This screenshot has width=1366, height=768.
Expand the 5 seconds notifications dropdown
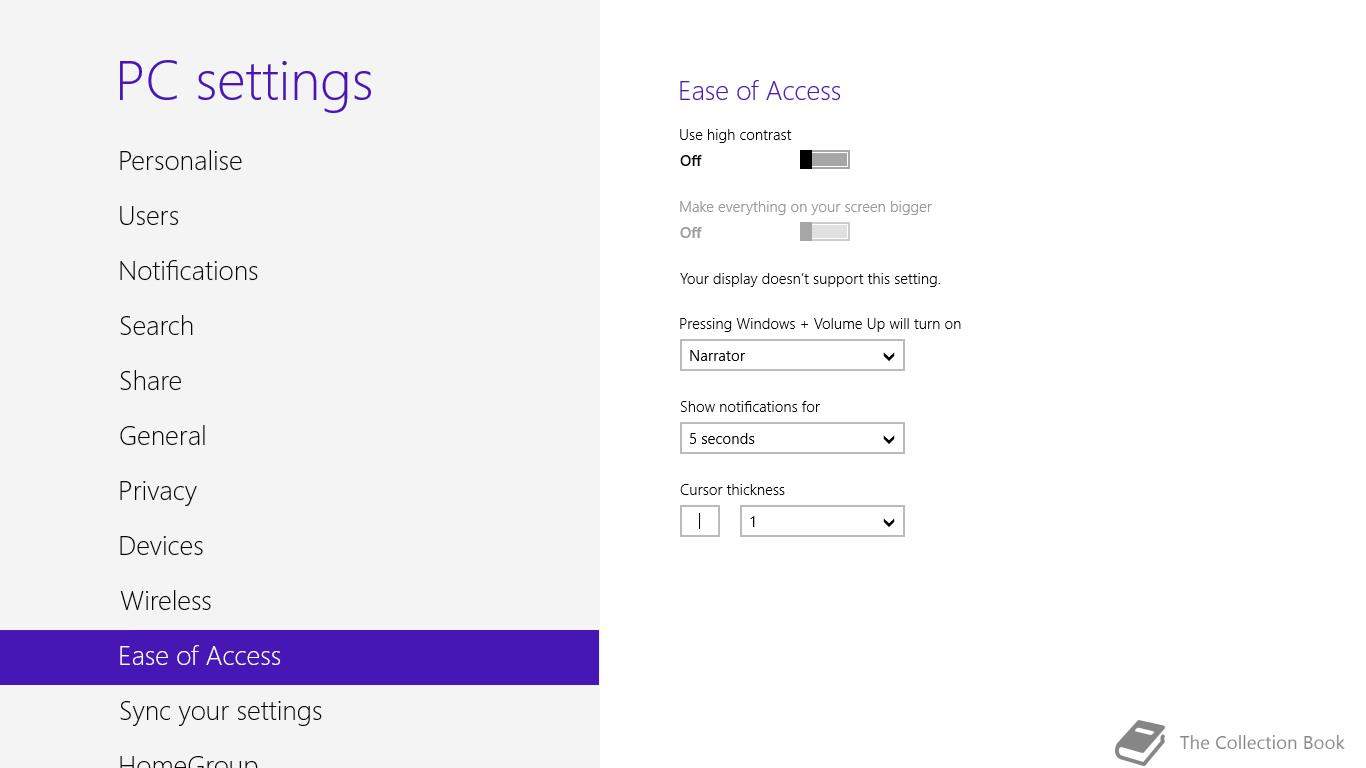click(x=792, y=439)
